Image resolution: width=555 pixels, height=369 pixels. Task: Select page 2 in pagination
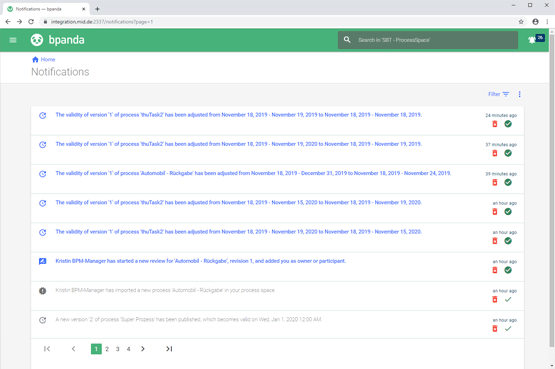[107, 349]
